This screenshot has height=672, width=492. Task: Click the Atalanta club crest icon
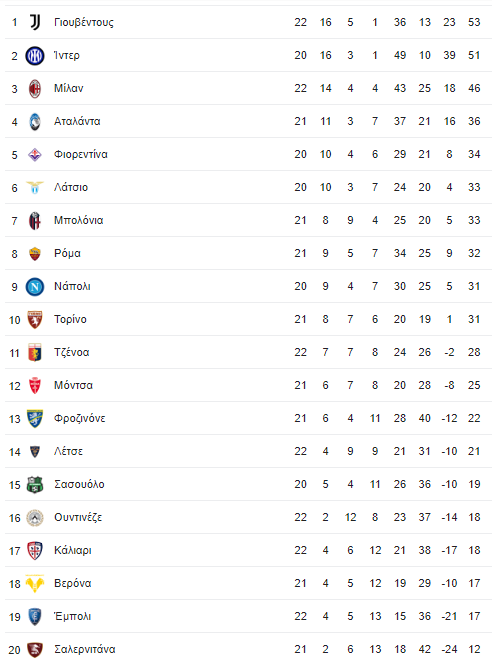point(35,122)
